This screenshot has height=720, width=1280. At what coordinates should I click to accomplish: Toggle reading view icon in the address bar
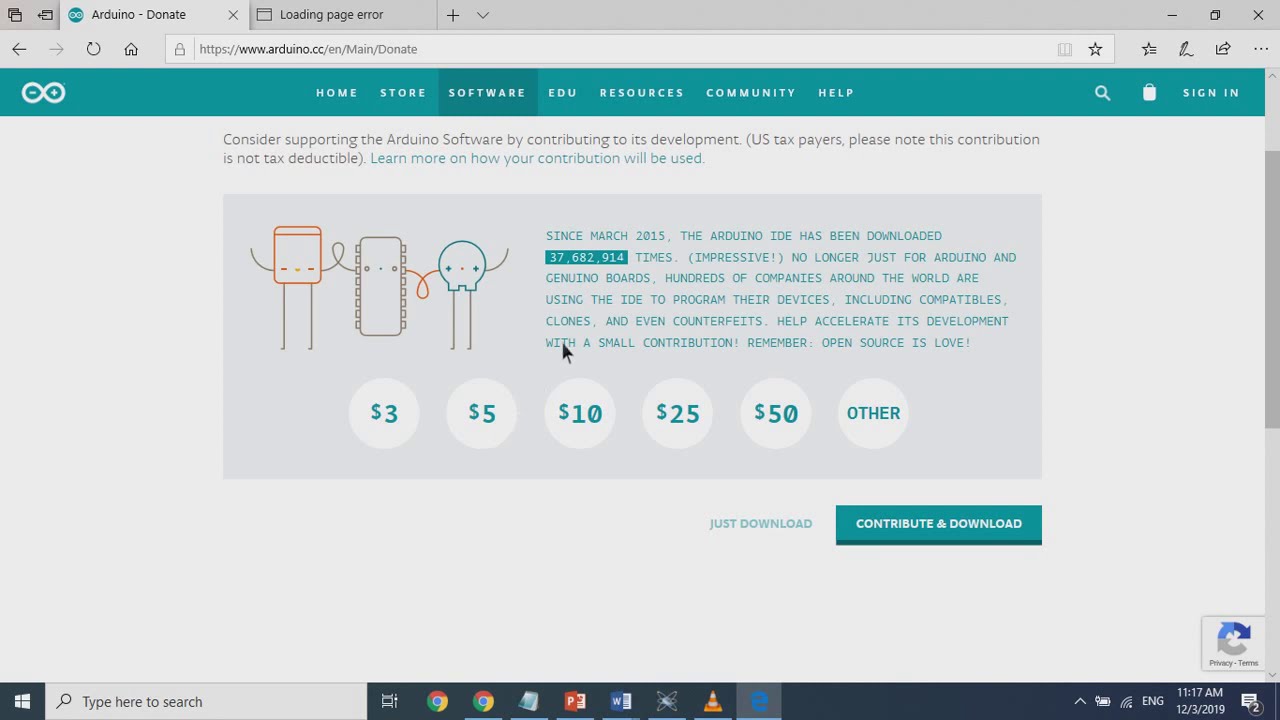click(1065, 49)
